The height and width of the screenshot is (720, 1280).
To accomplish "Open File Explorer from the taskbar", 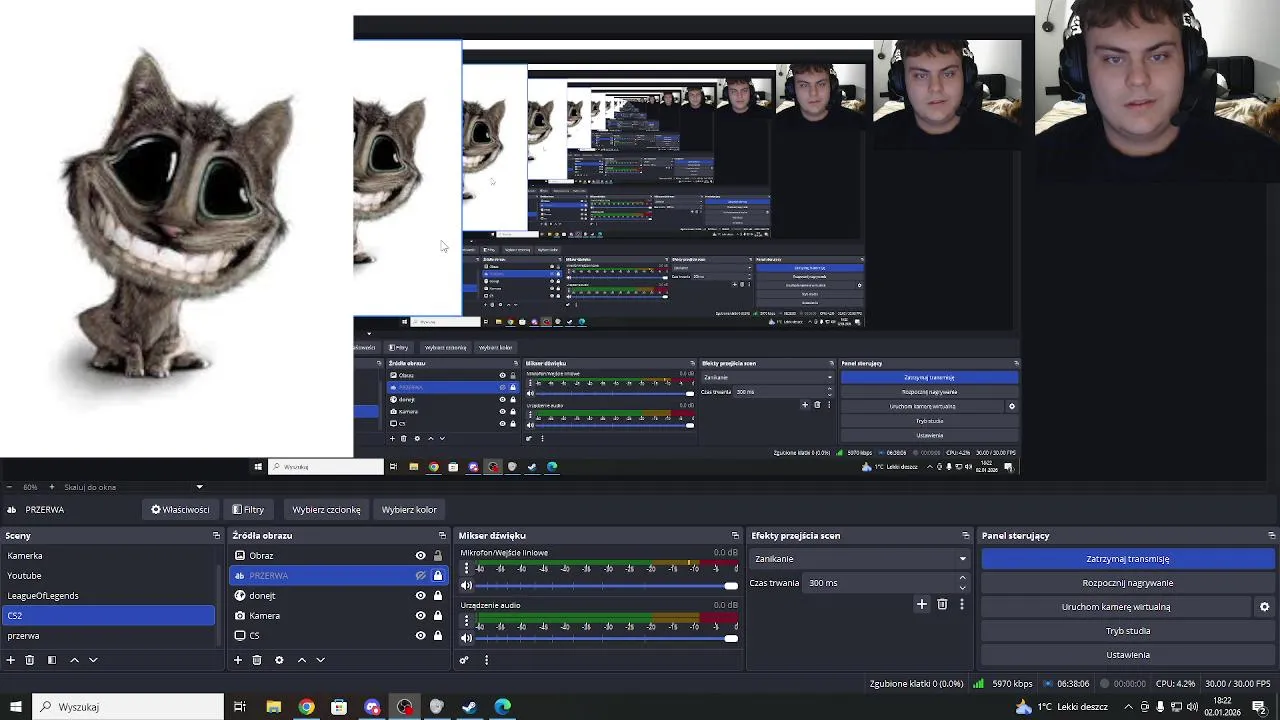I will [273, 707].
